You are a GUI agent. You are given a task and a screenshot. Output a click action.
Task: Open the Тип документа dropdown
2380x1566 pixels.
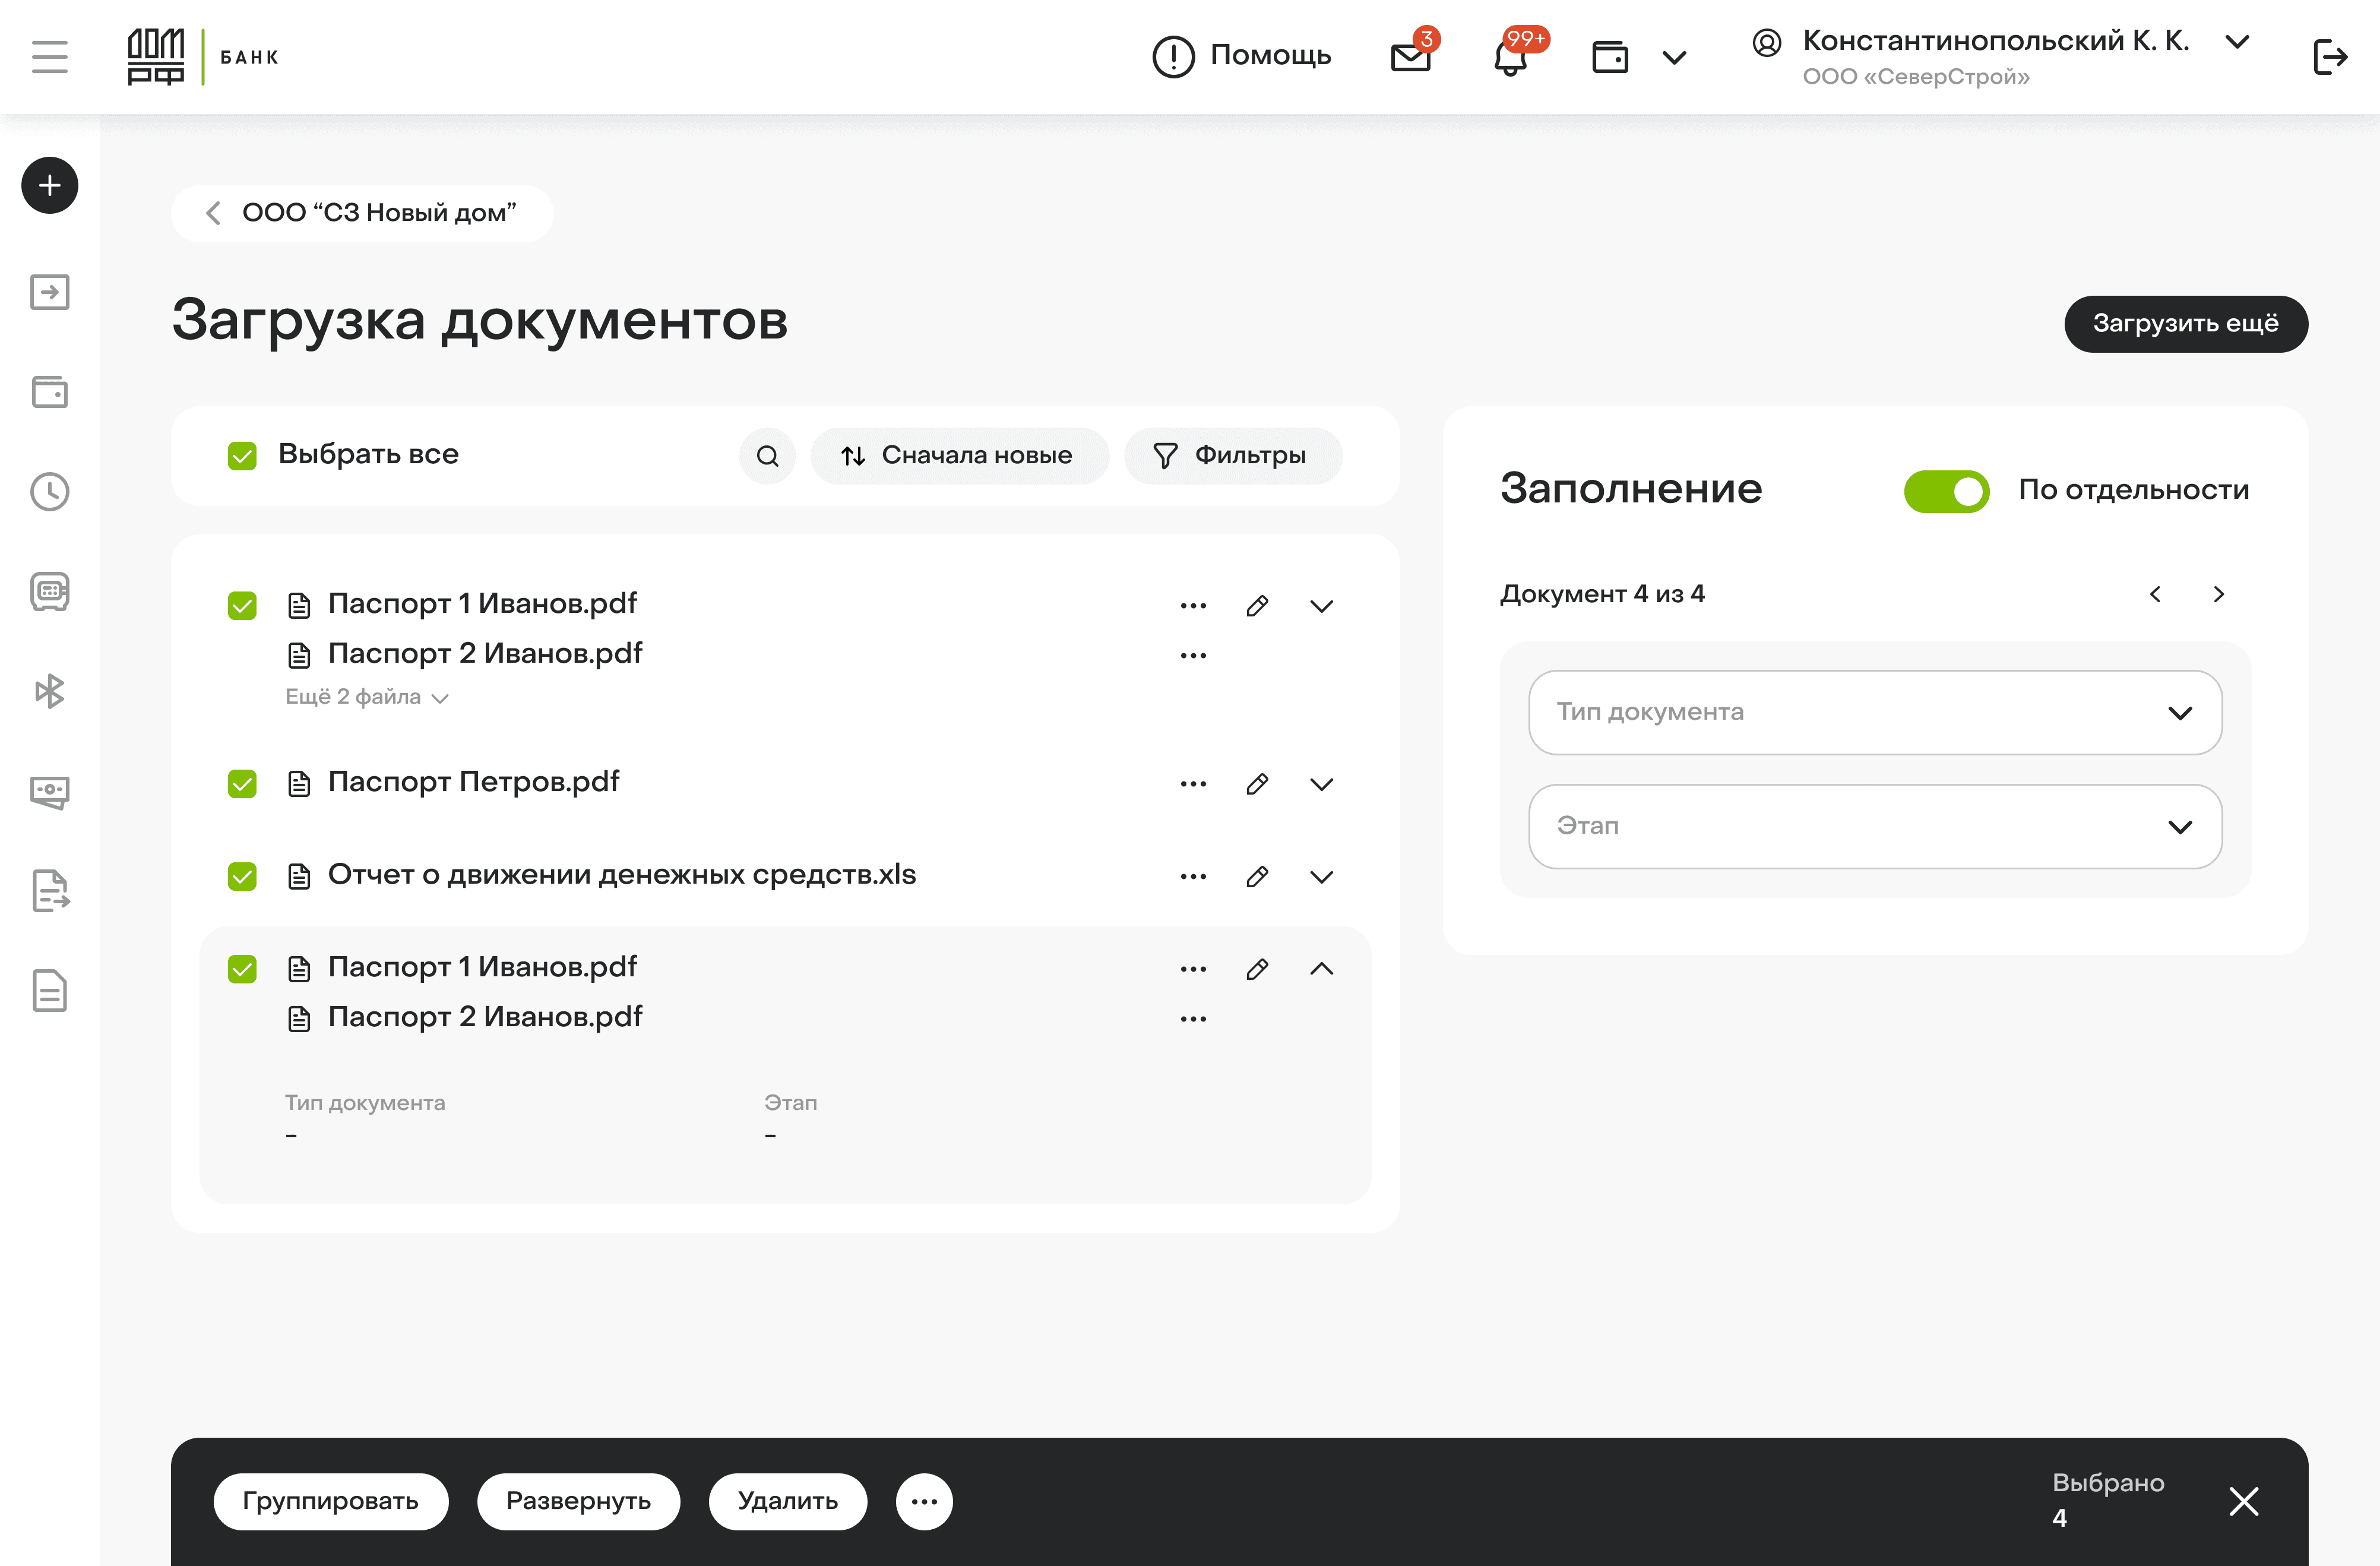pos(1874,712)
